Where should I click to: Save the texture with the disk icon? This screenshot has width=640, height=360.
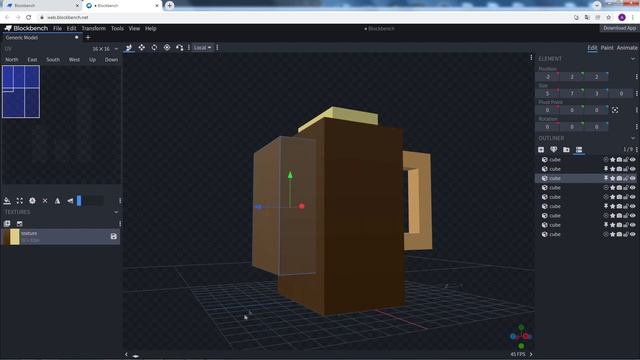coord(113,236)
